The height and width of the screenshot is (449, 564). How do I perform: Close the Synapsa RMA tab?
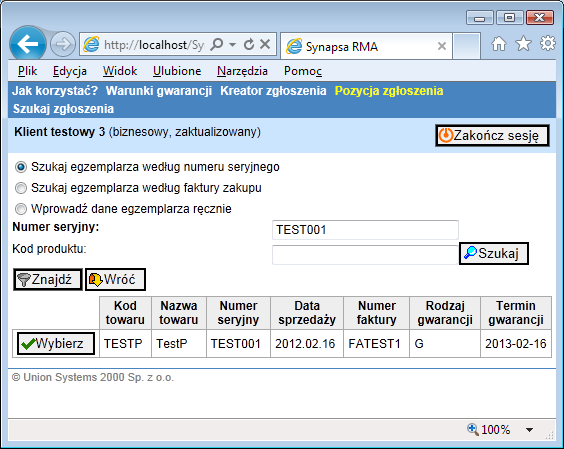pyautogui.click(x=442, y=46)
